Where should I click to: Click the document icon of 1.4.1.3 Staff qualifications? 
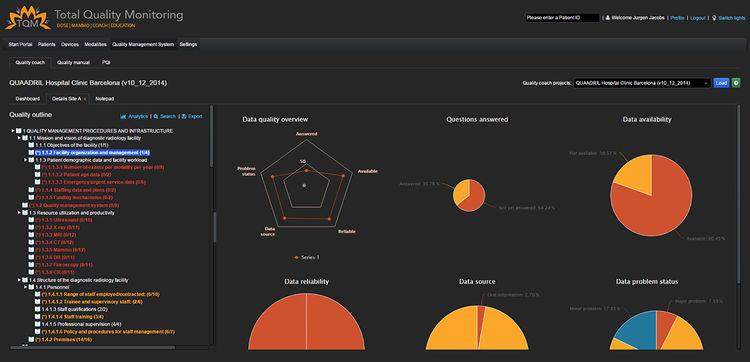pos(38,309)
